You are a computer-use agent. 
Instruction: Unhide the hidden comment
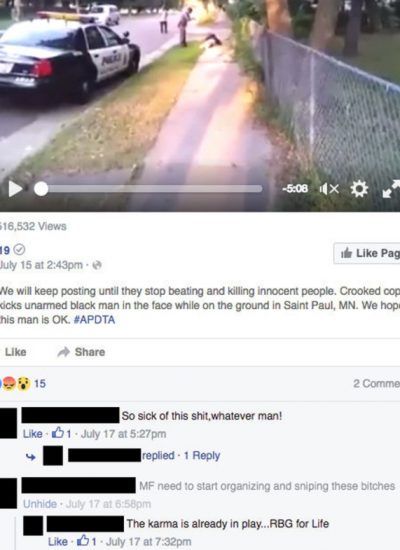40,504
